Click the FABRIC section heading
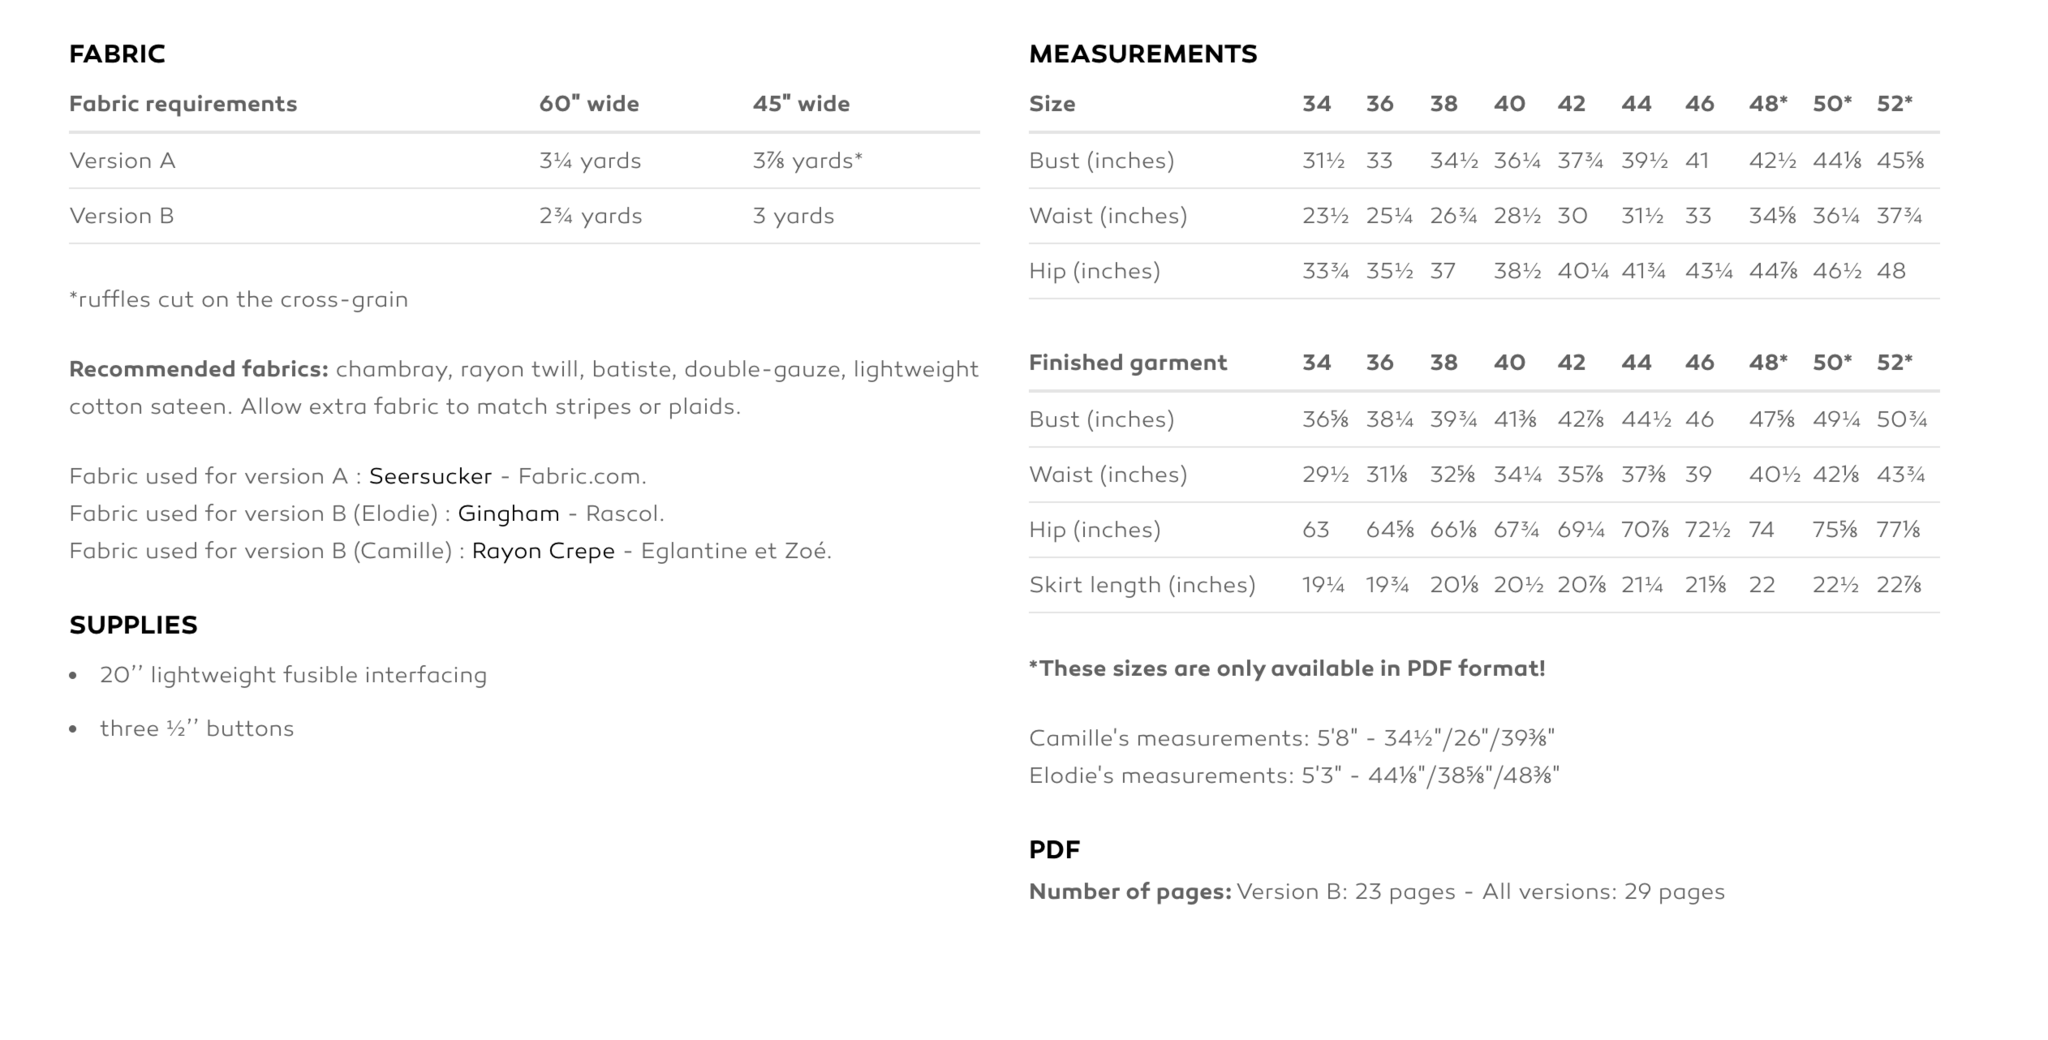 [117, 54]
